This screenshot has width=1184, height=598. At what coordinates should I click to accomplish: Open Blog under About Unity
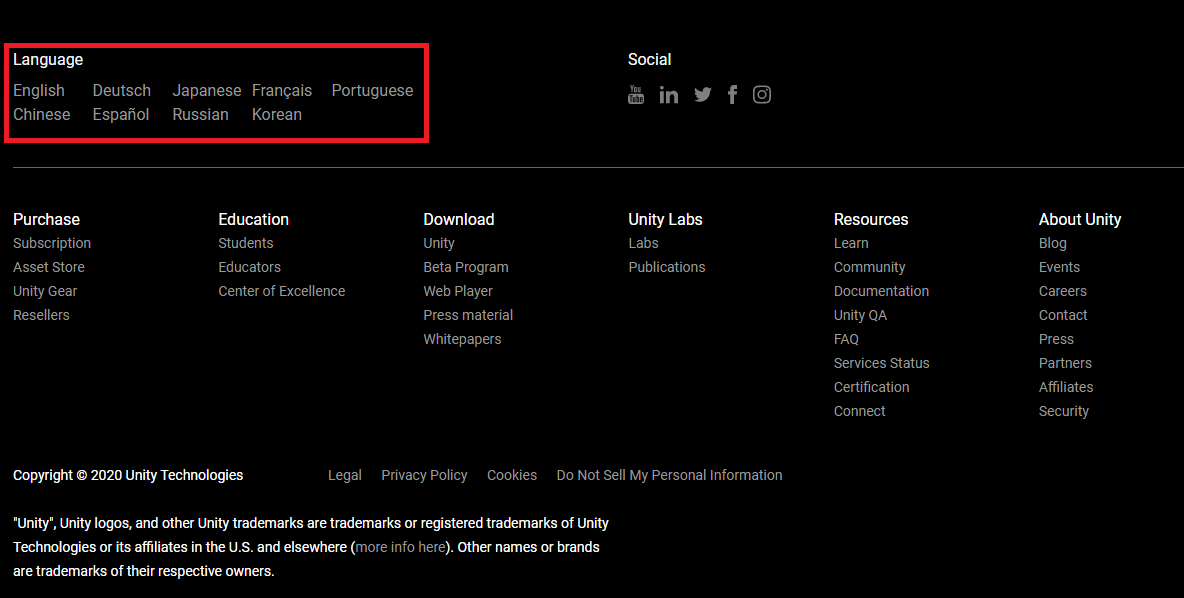point(1053,243)
